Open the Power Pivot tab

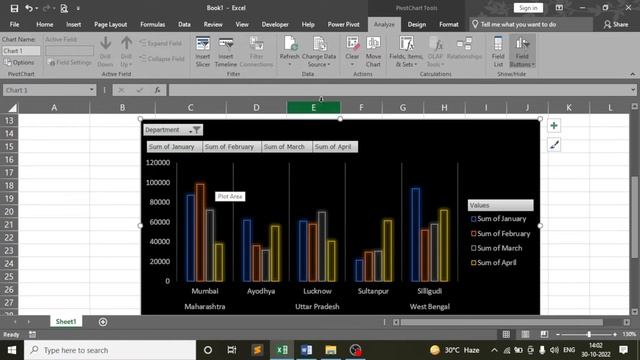(x=344, y=24)
